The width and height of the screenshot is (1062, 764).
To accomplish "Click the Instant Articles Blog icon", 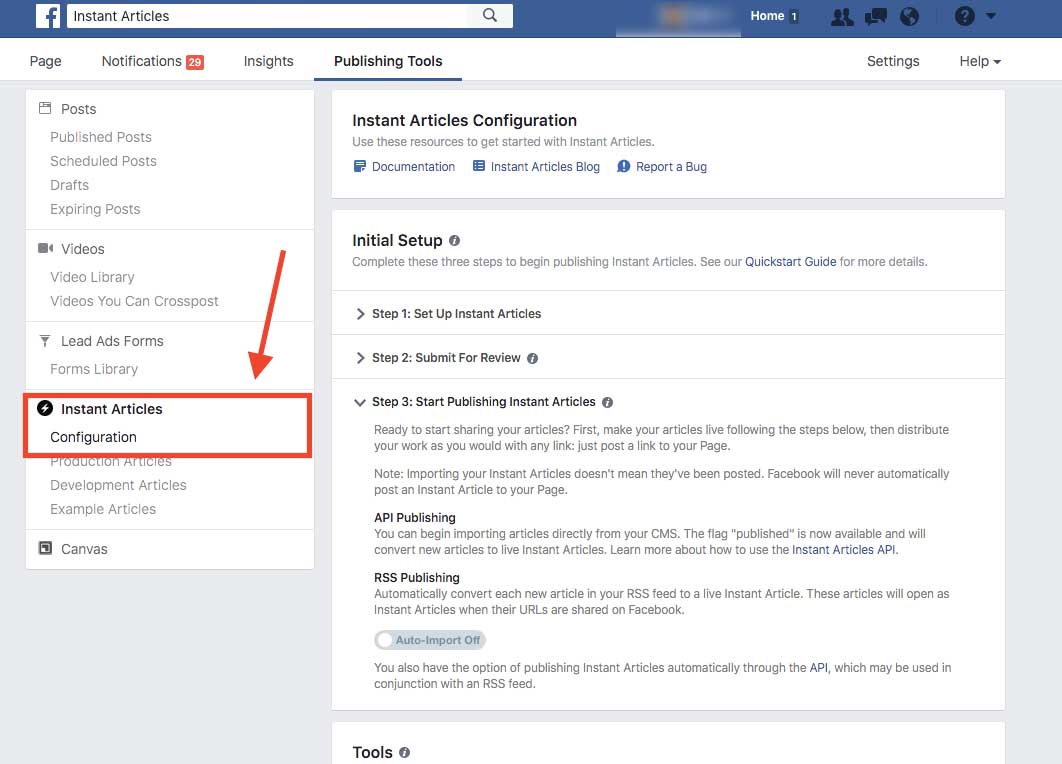I will point(478,166).
